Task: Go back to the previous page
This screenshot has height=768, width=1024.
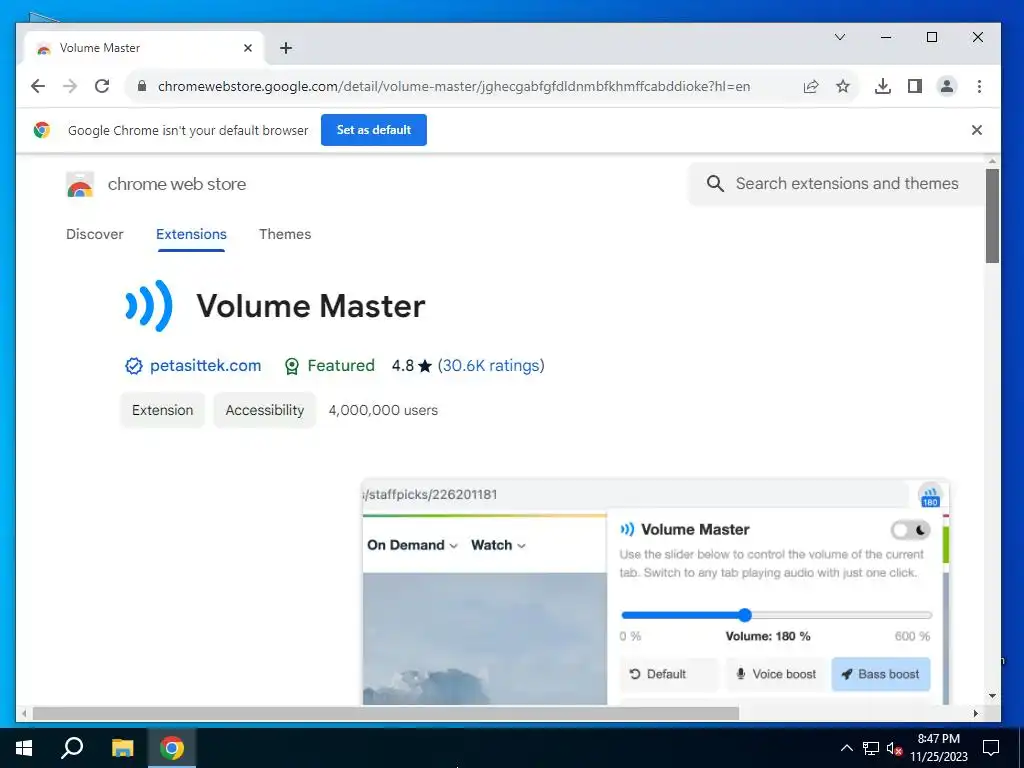Action: (x=38, y=86)
